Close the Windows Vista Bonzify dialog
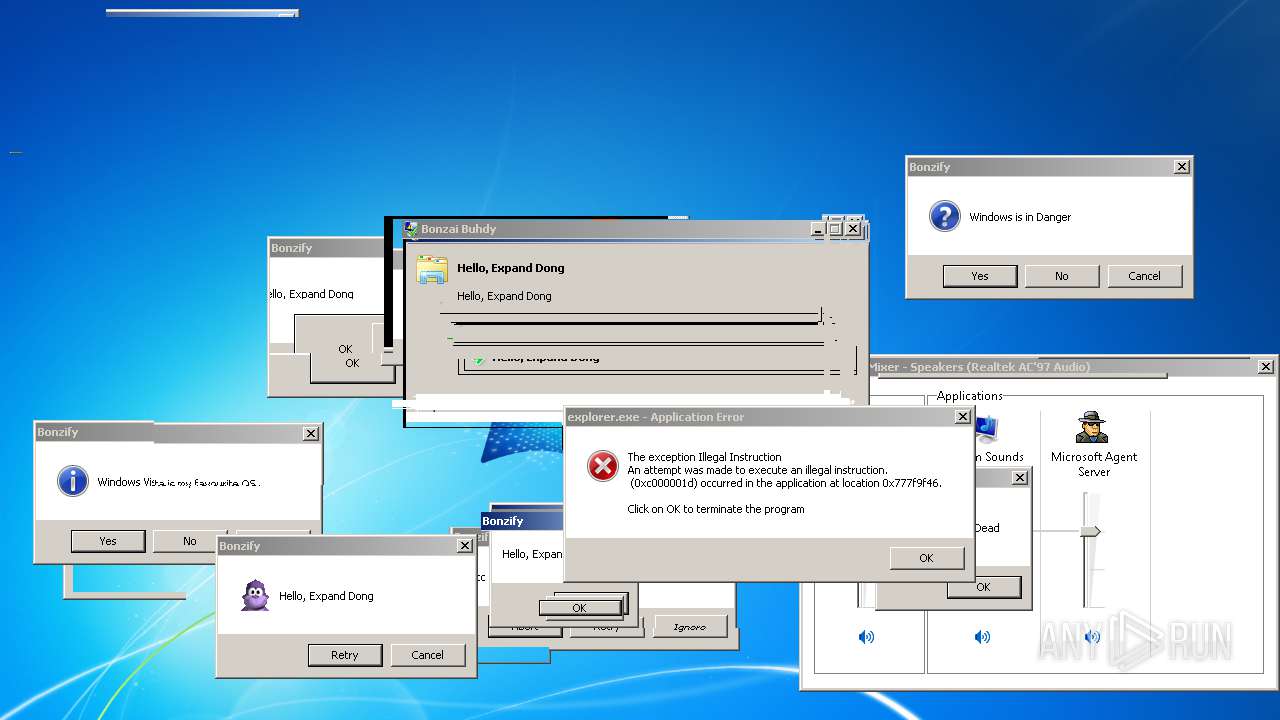Screen dimensions: 1280x720 point(311,433)
